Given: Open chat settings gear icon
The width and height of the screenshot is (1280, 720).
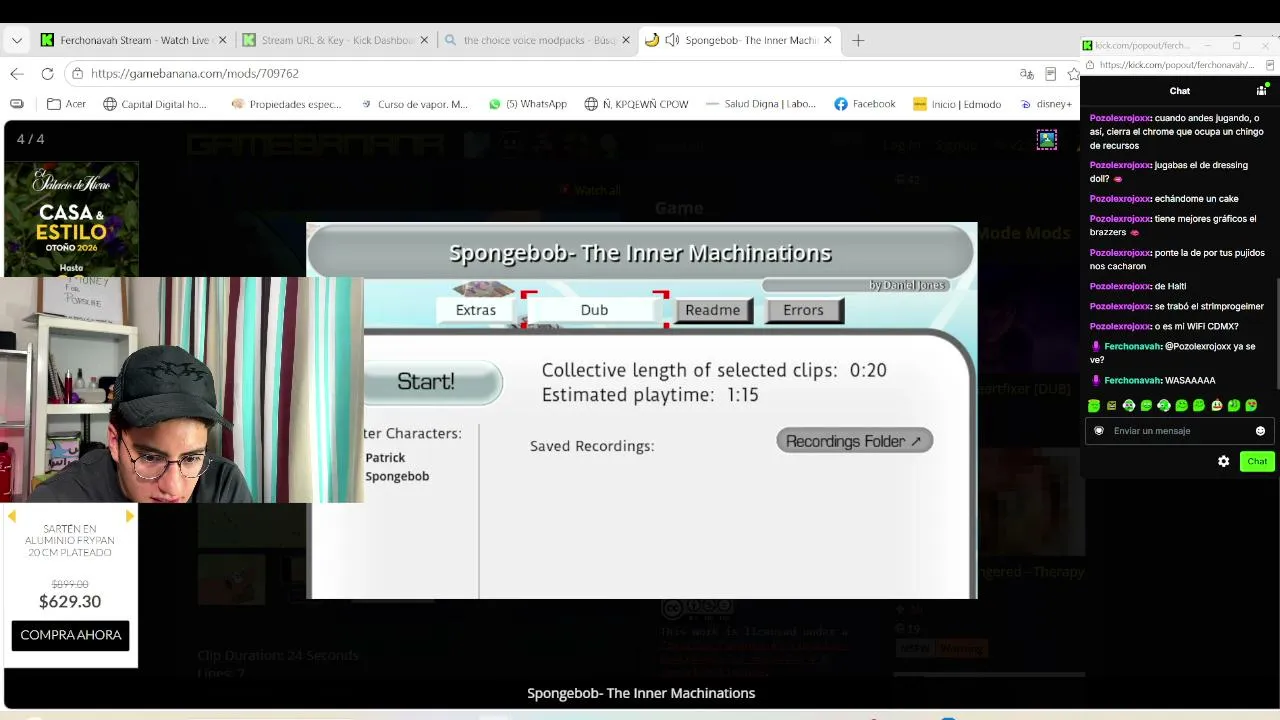Looking at the screenshot, I should pyautogui.click(x=1223, y=461).
